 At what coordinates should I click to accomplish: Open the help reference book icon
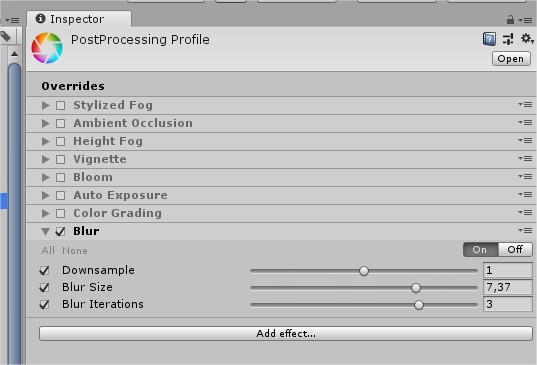click(x=489, y=39)
